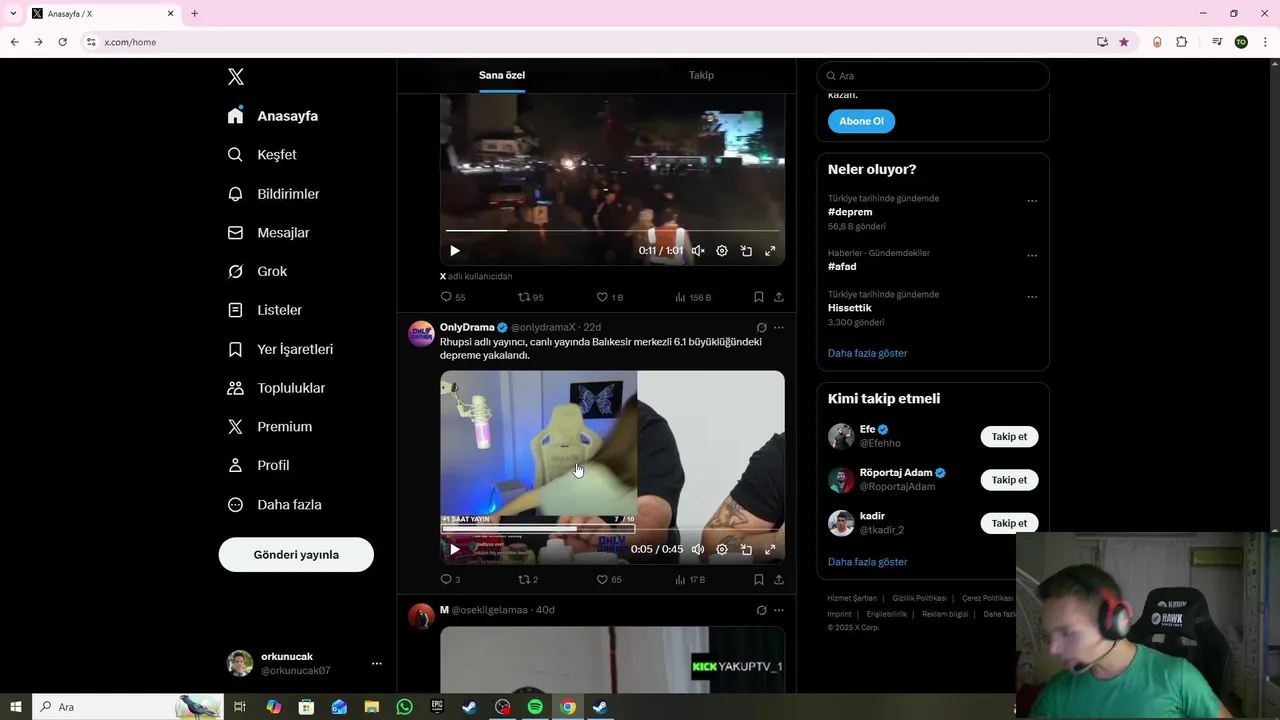Viewport: 1280px width, 720px height.
Task: Seek the top video progress bar
Action: (x=612, y=231)
